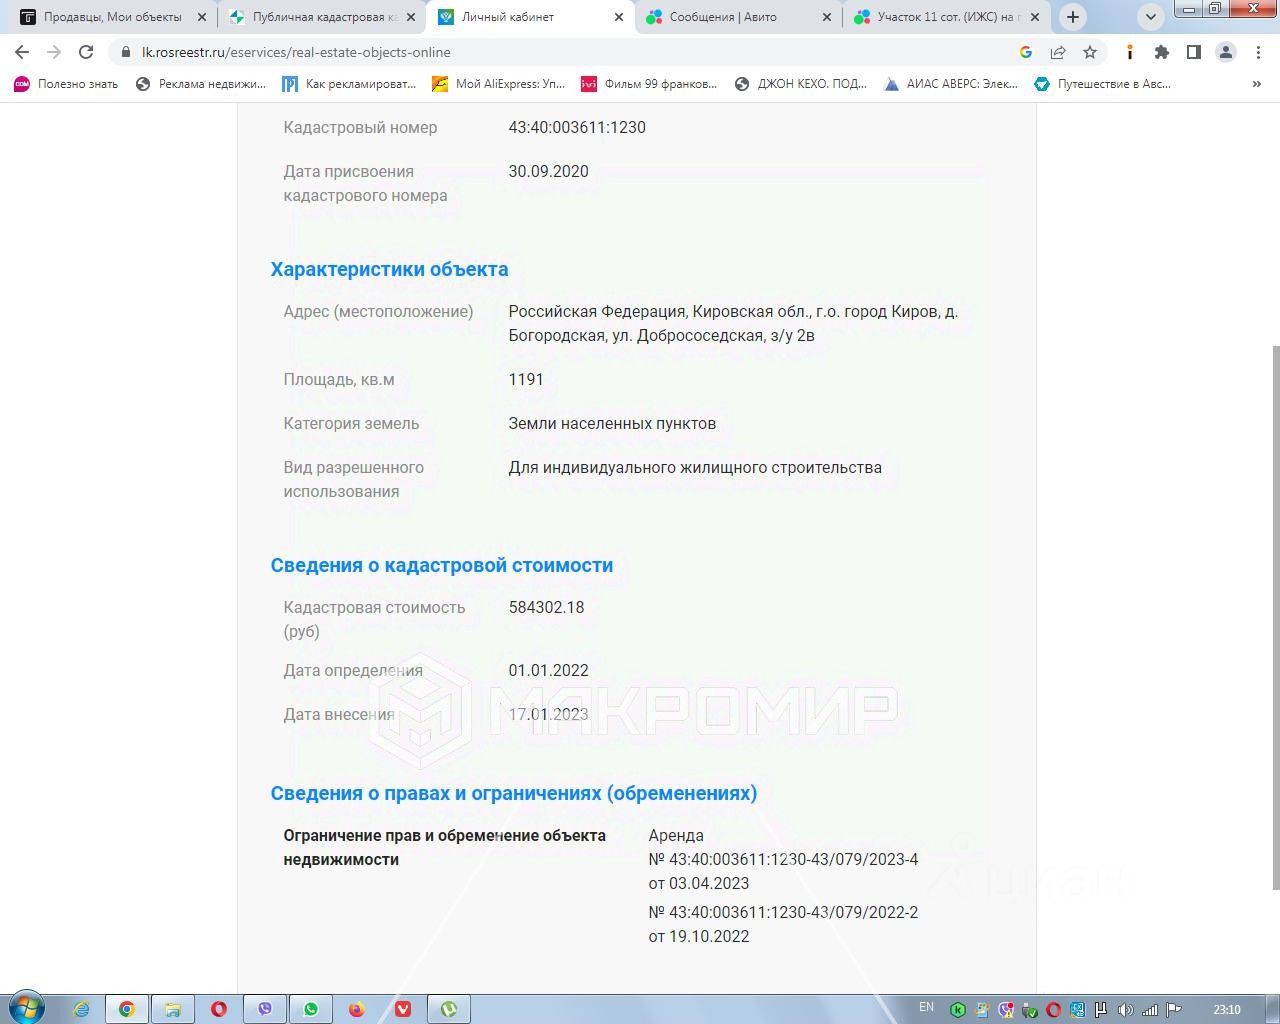Open Viber from the taskbar
1280x1024 pixels.
(x=265, y=1009)
